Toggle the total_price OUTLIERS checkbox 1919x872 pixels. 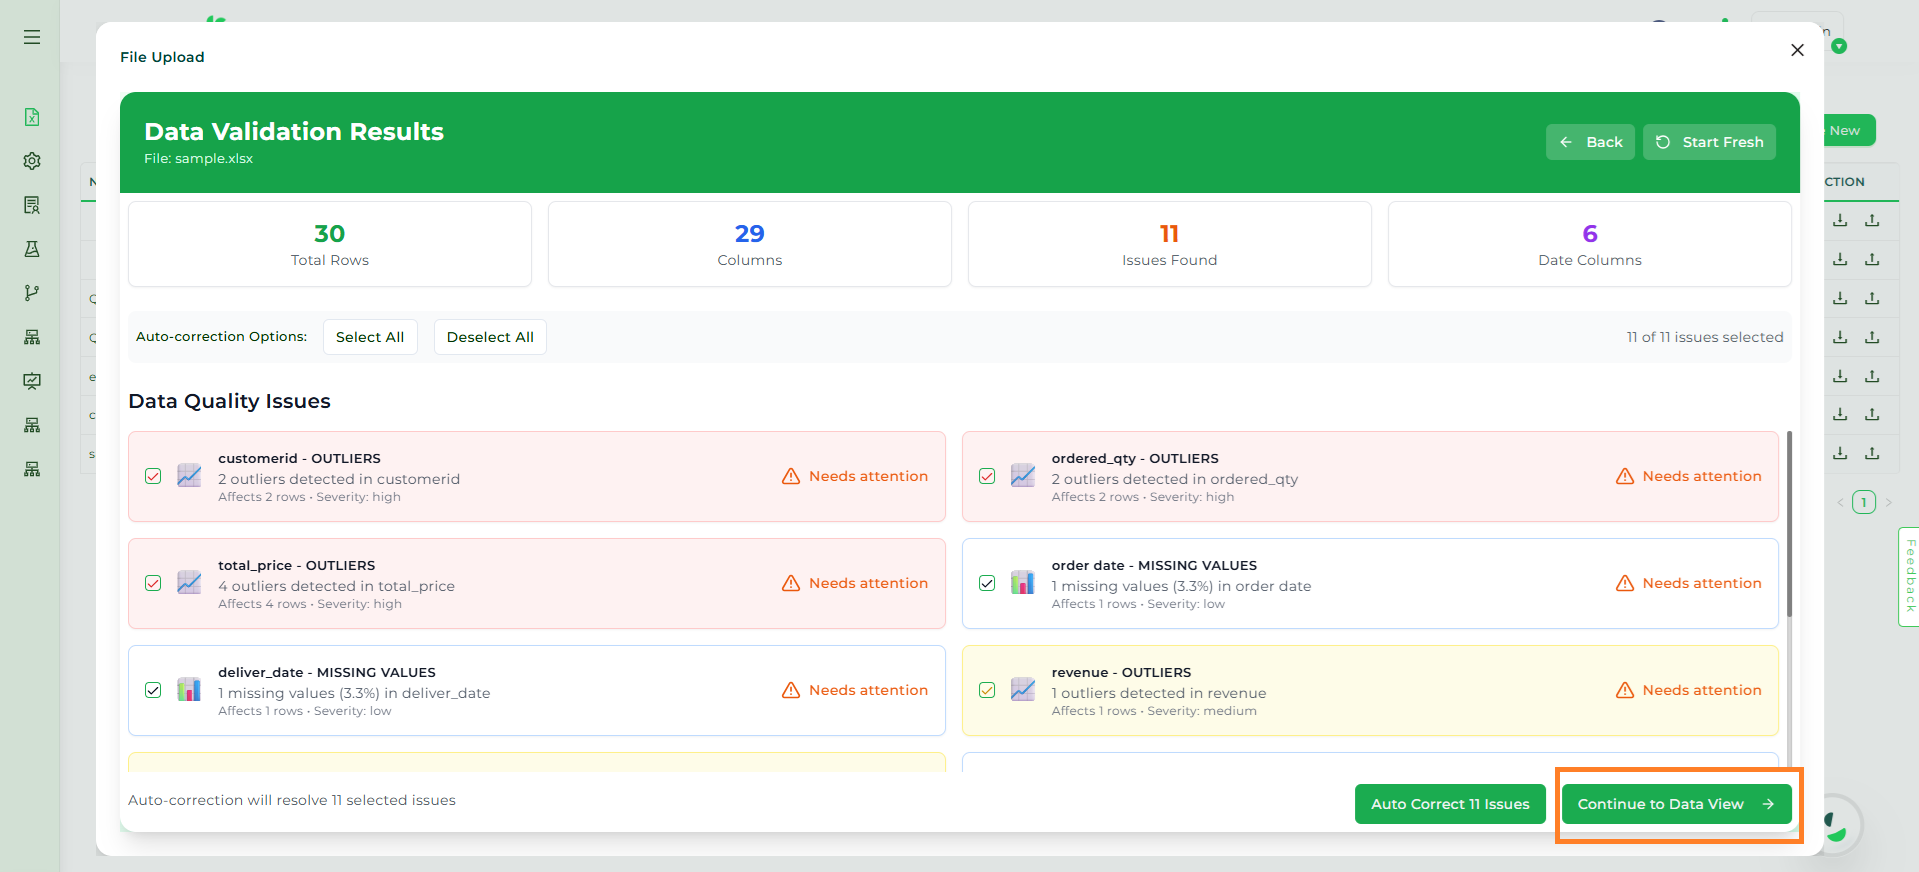click(x=153, y=583)
